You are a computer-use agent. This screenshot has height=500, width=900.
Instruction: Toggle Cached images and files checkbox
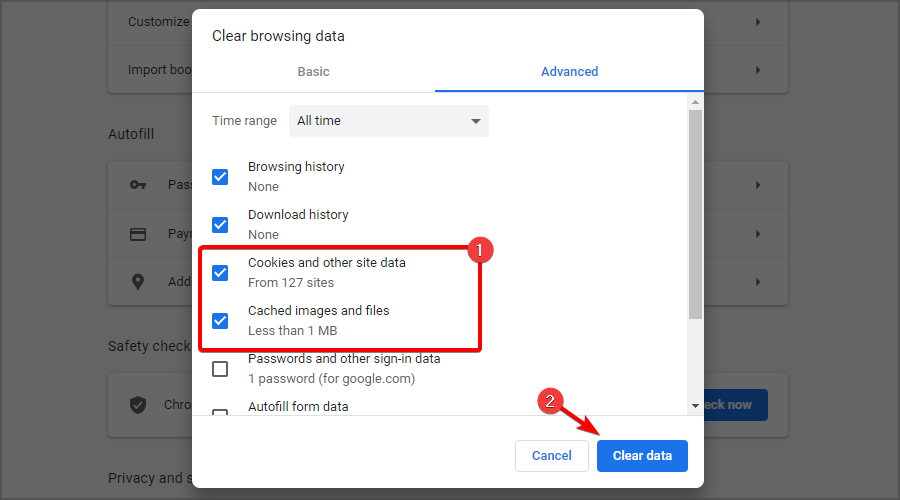pos(220,320)
